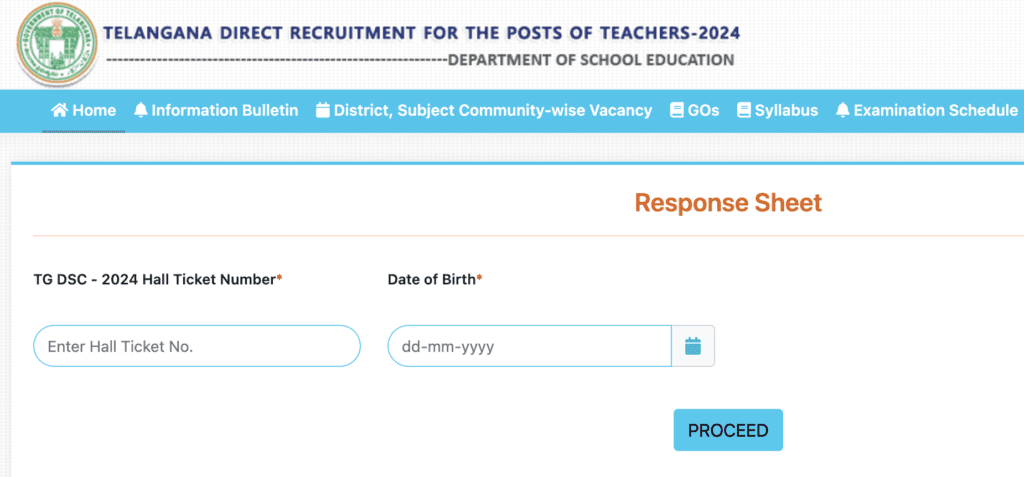Go to the Home menu item
Image resolution: width=1024 pixels, height=477 pixels.
coord(94,111)
